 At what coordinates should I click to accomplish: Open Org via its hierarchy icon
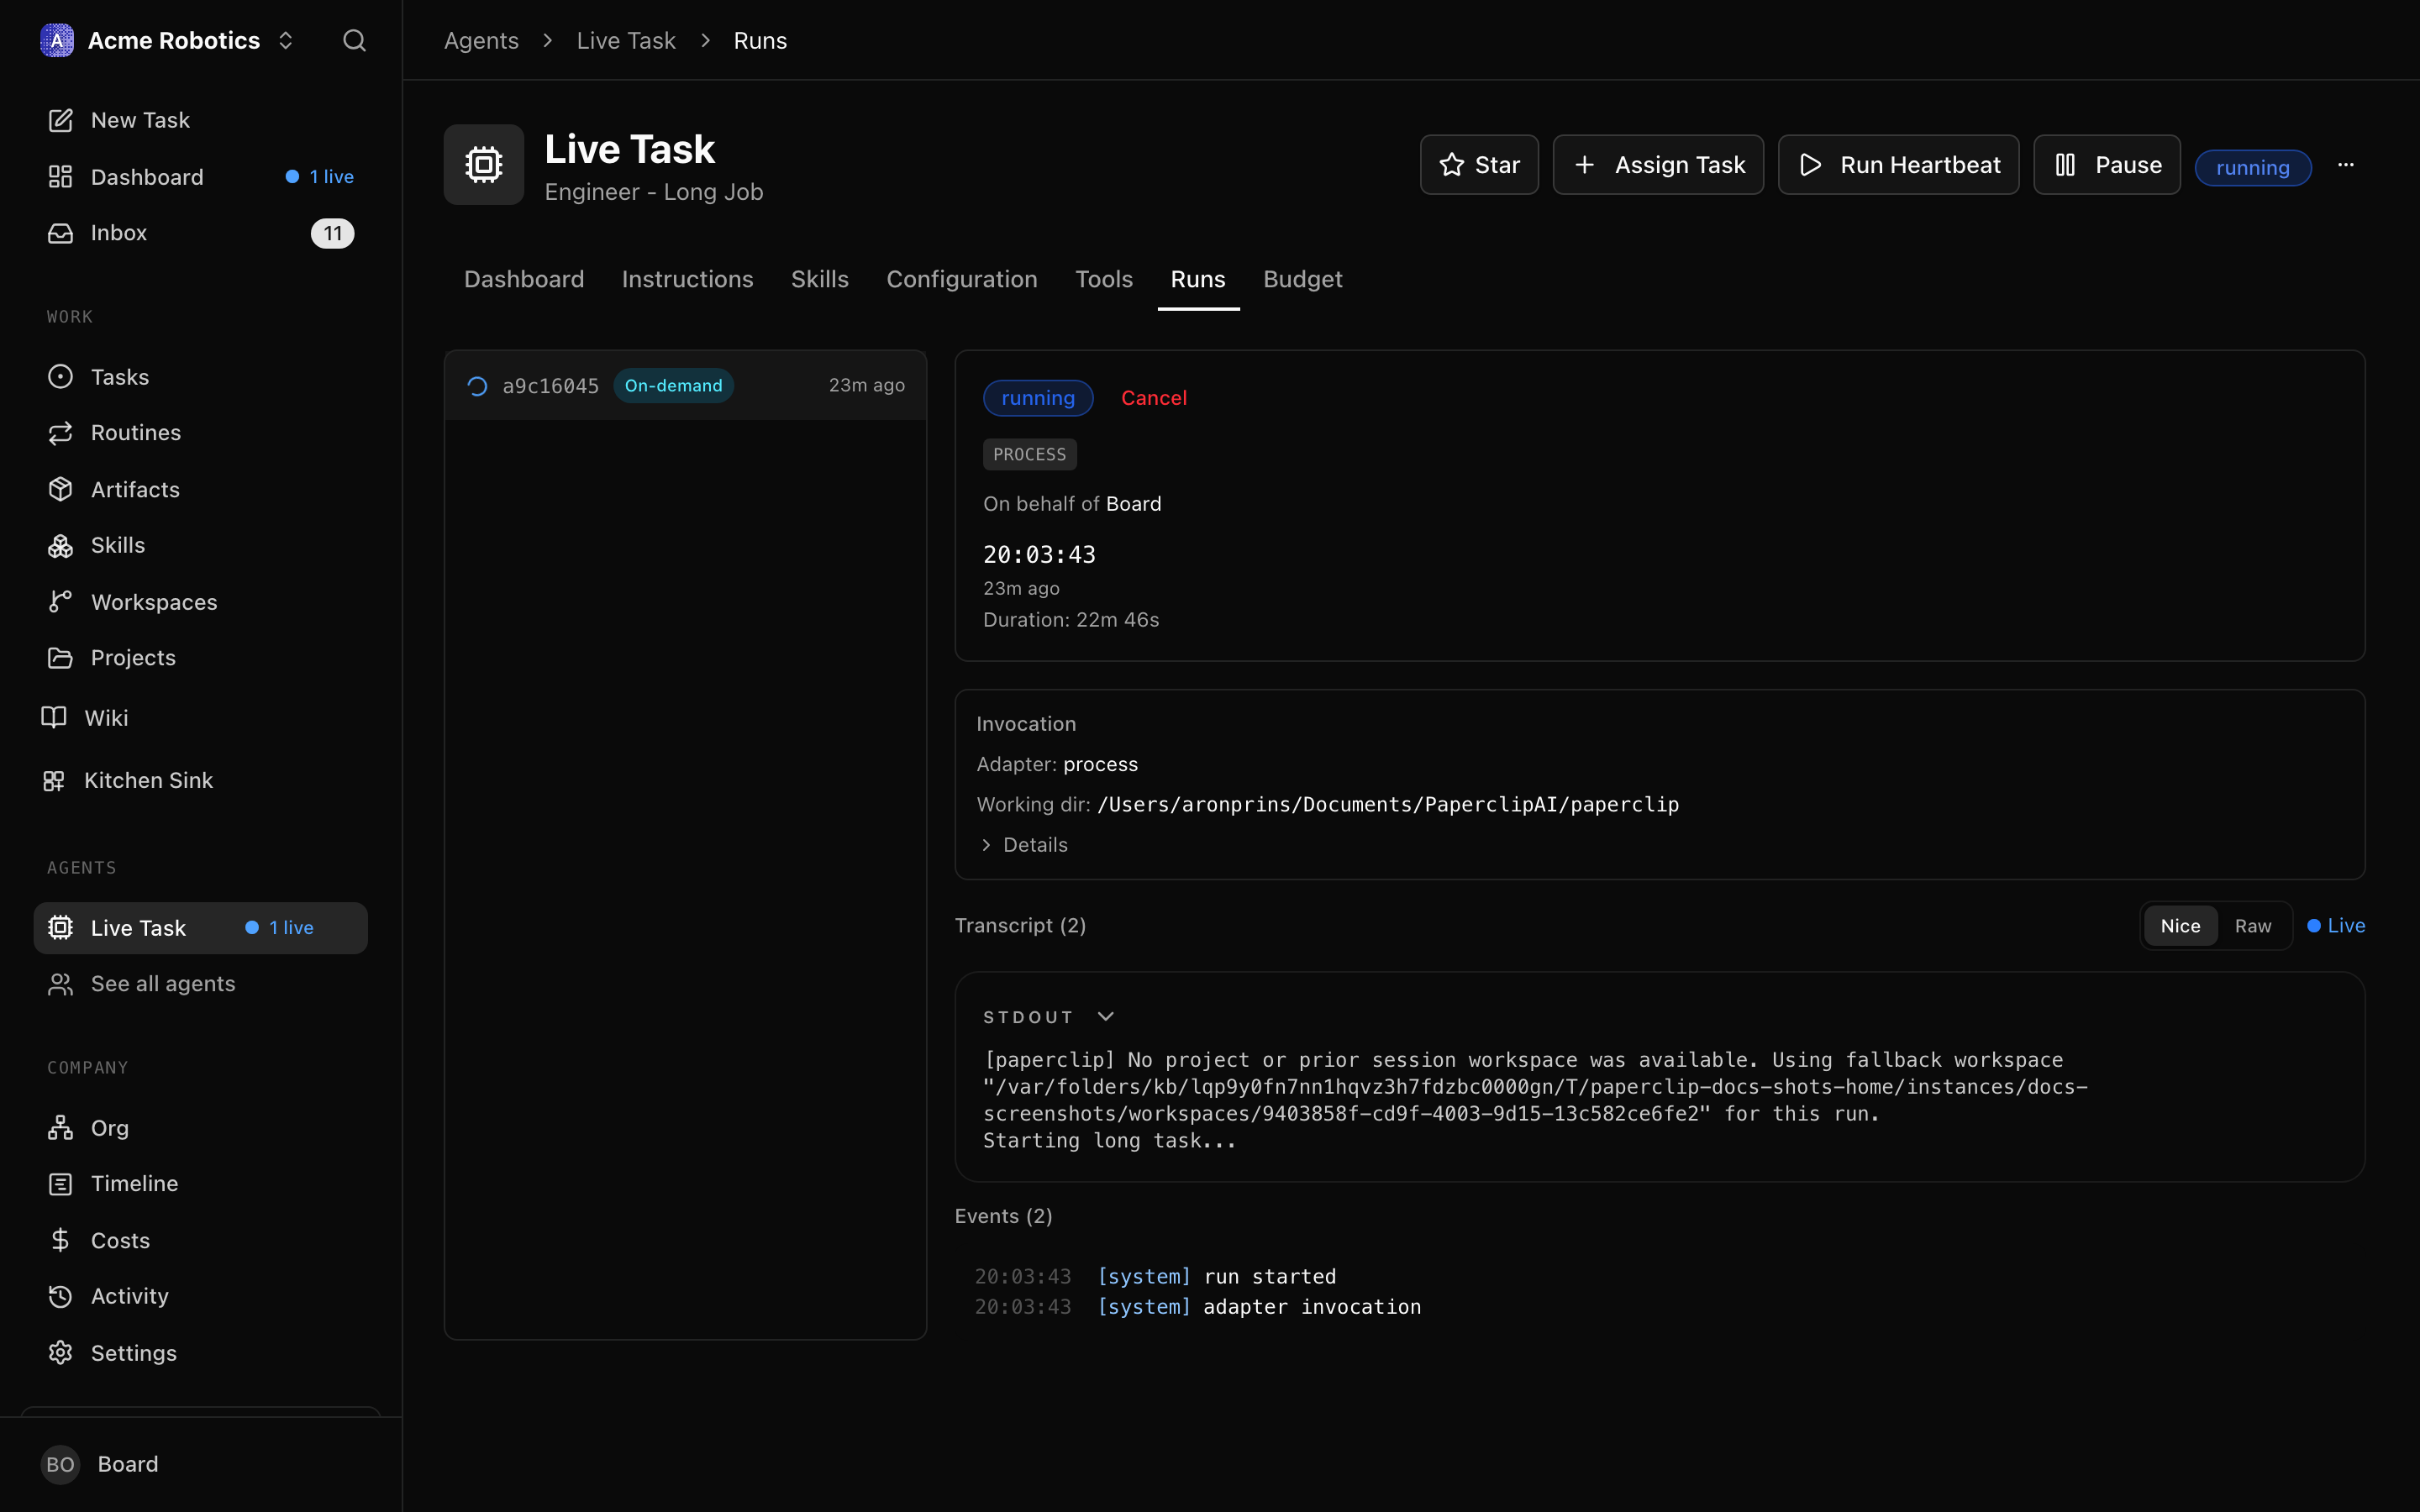pos(60,1128)
